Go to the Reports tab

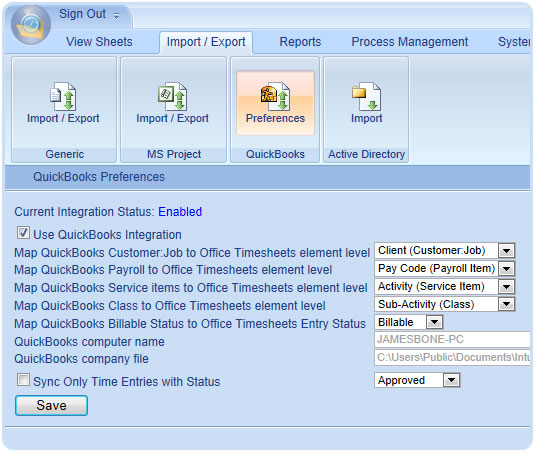tap(300, 42)
